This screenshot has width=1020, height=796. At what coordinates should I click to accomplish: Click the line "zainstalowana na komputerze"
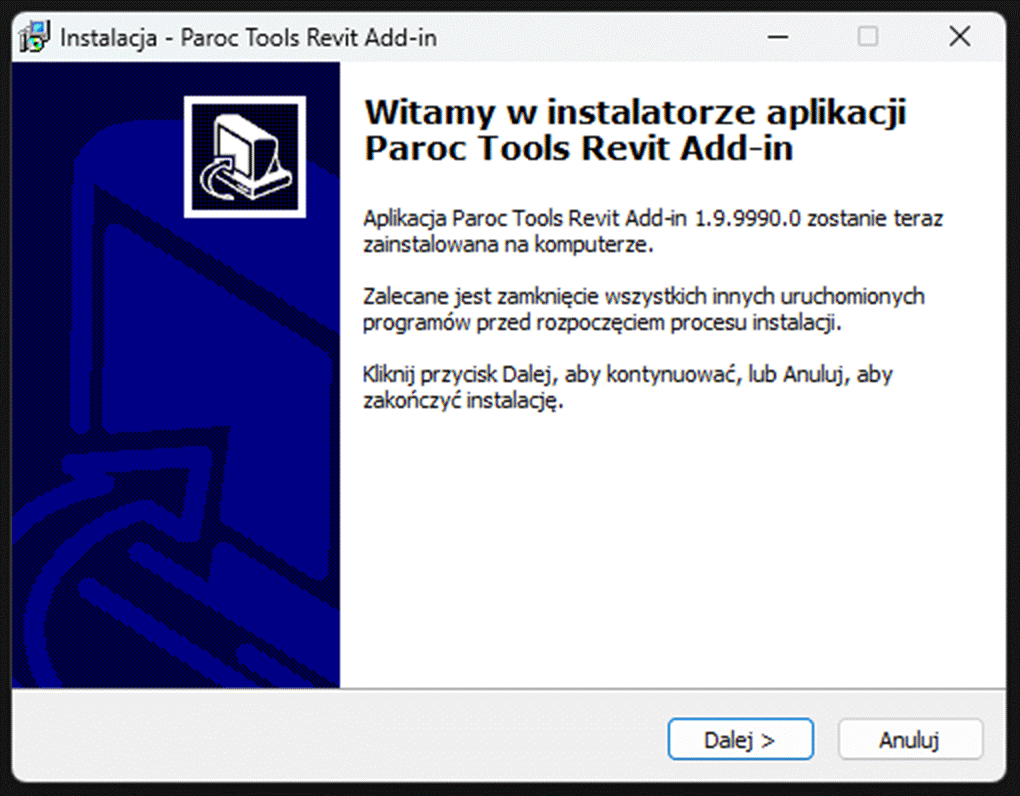[508, 244]
